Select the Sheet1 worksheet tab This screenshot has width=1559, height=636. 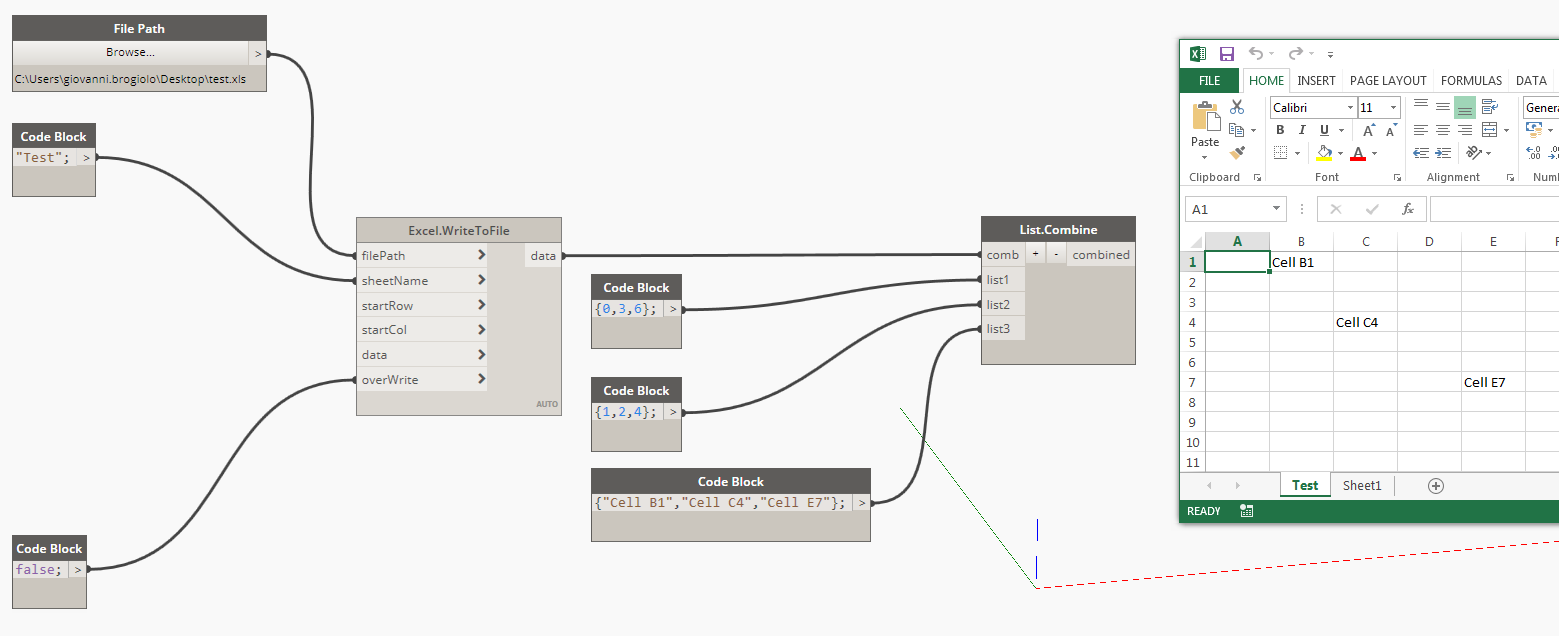(1362, 485)
